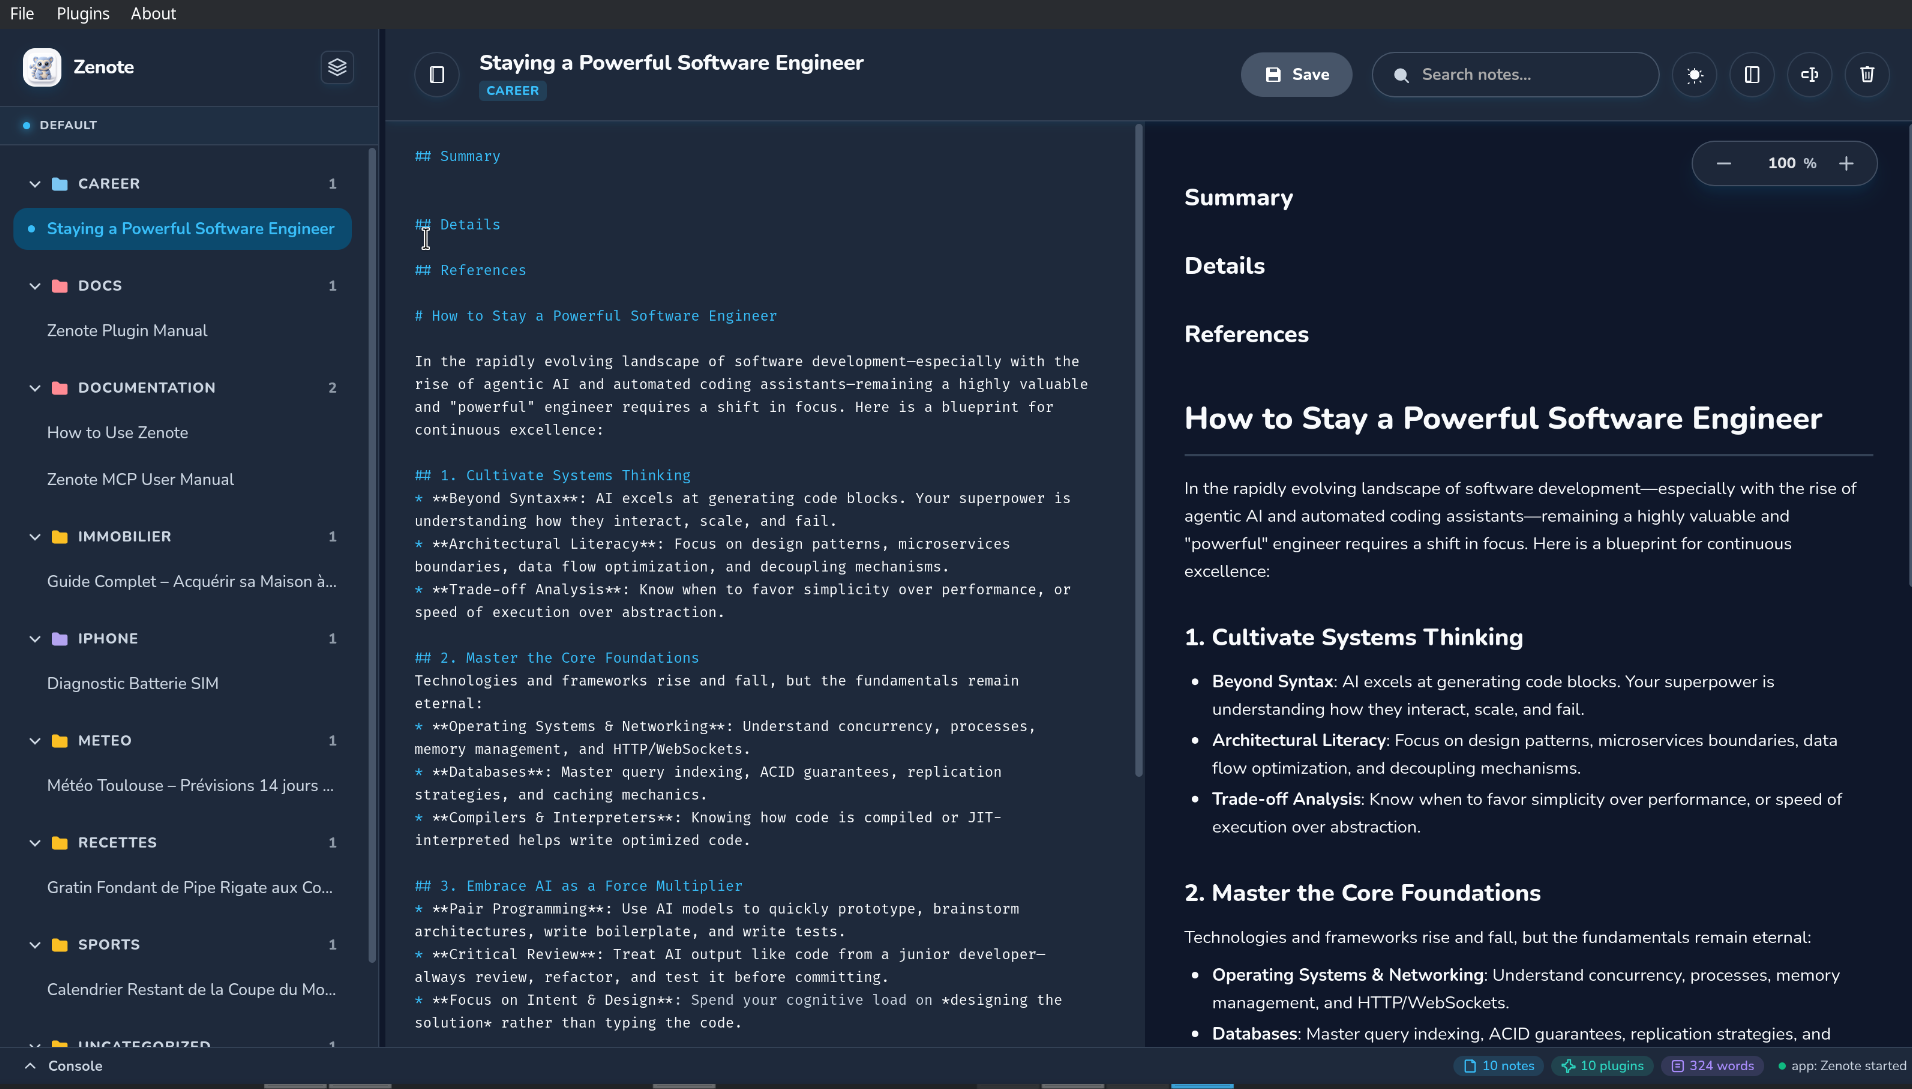
Task: Click the IMMOBILIER folder icon
Action: [x=60, y=537]
